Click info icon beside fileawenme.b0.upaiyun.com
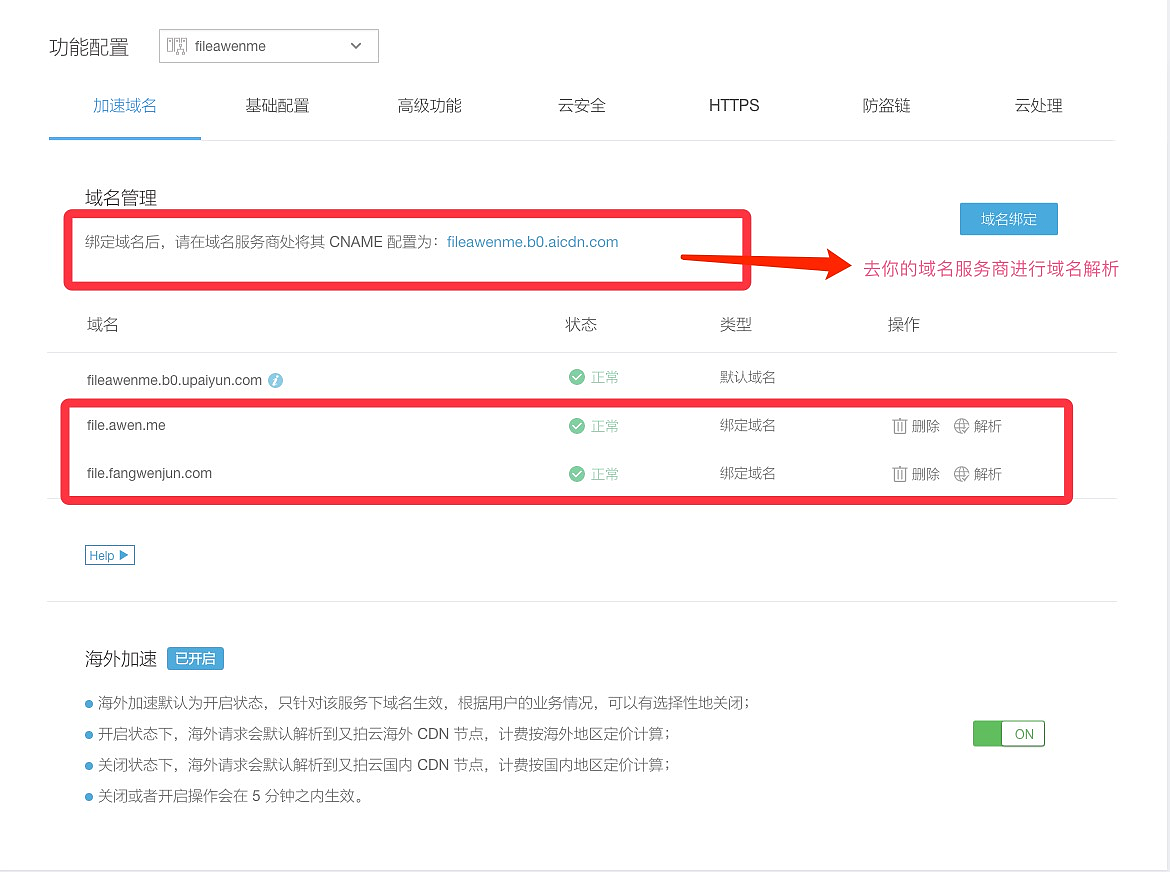Screen dimensions: 1170x872 (276, 381)
